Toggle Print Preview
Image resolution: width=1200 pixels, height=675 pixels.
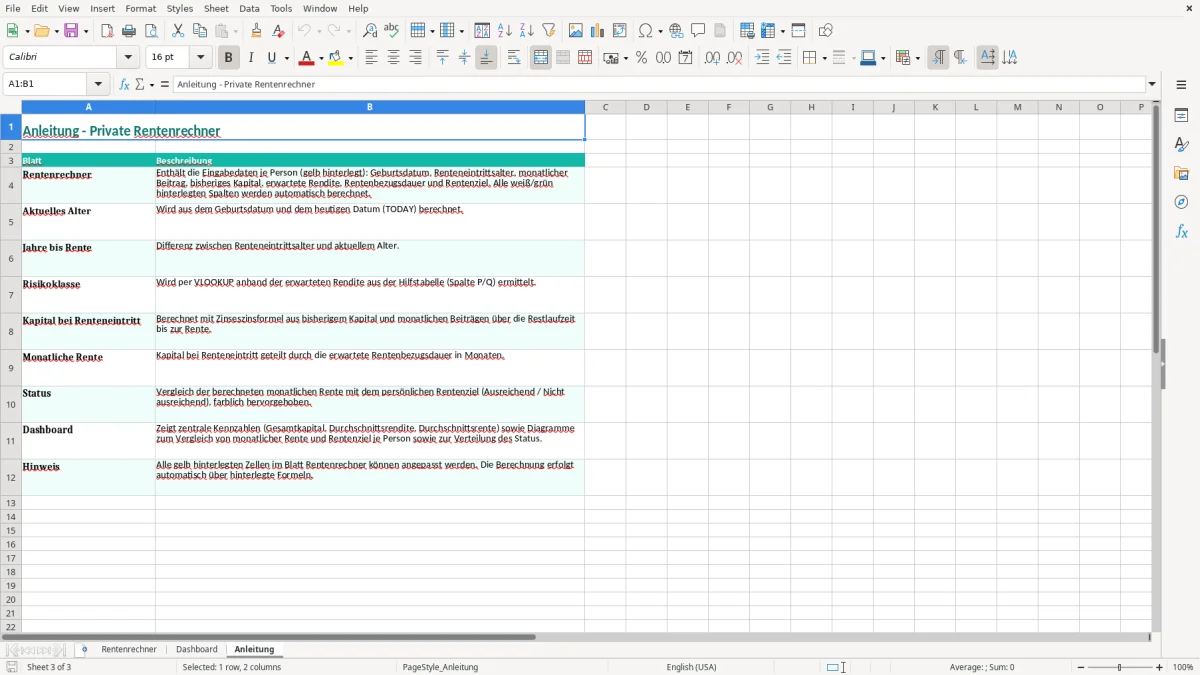[151, 31]
